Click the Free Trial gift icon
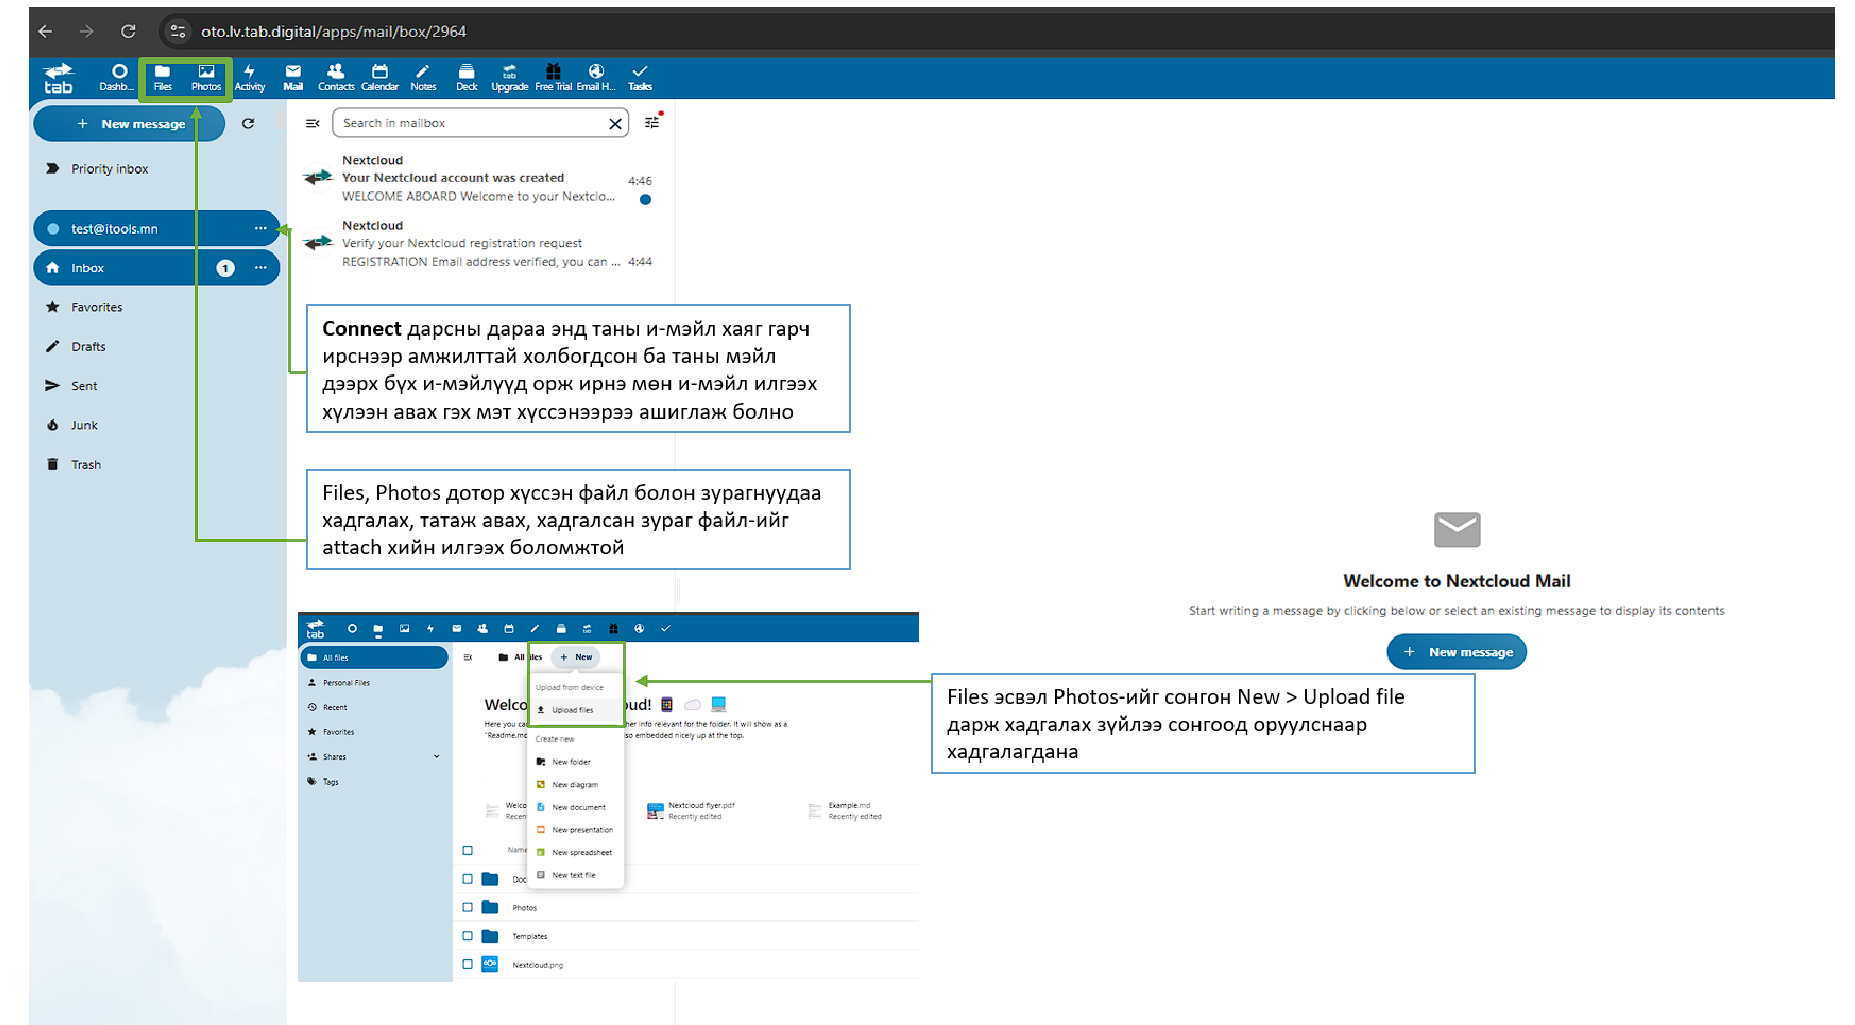 (x=553, y=77)
